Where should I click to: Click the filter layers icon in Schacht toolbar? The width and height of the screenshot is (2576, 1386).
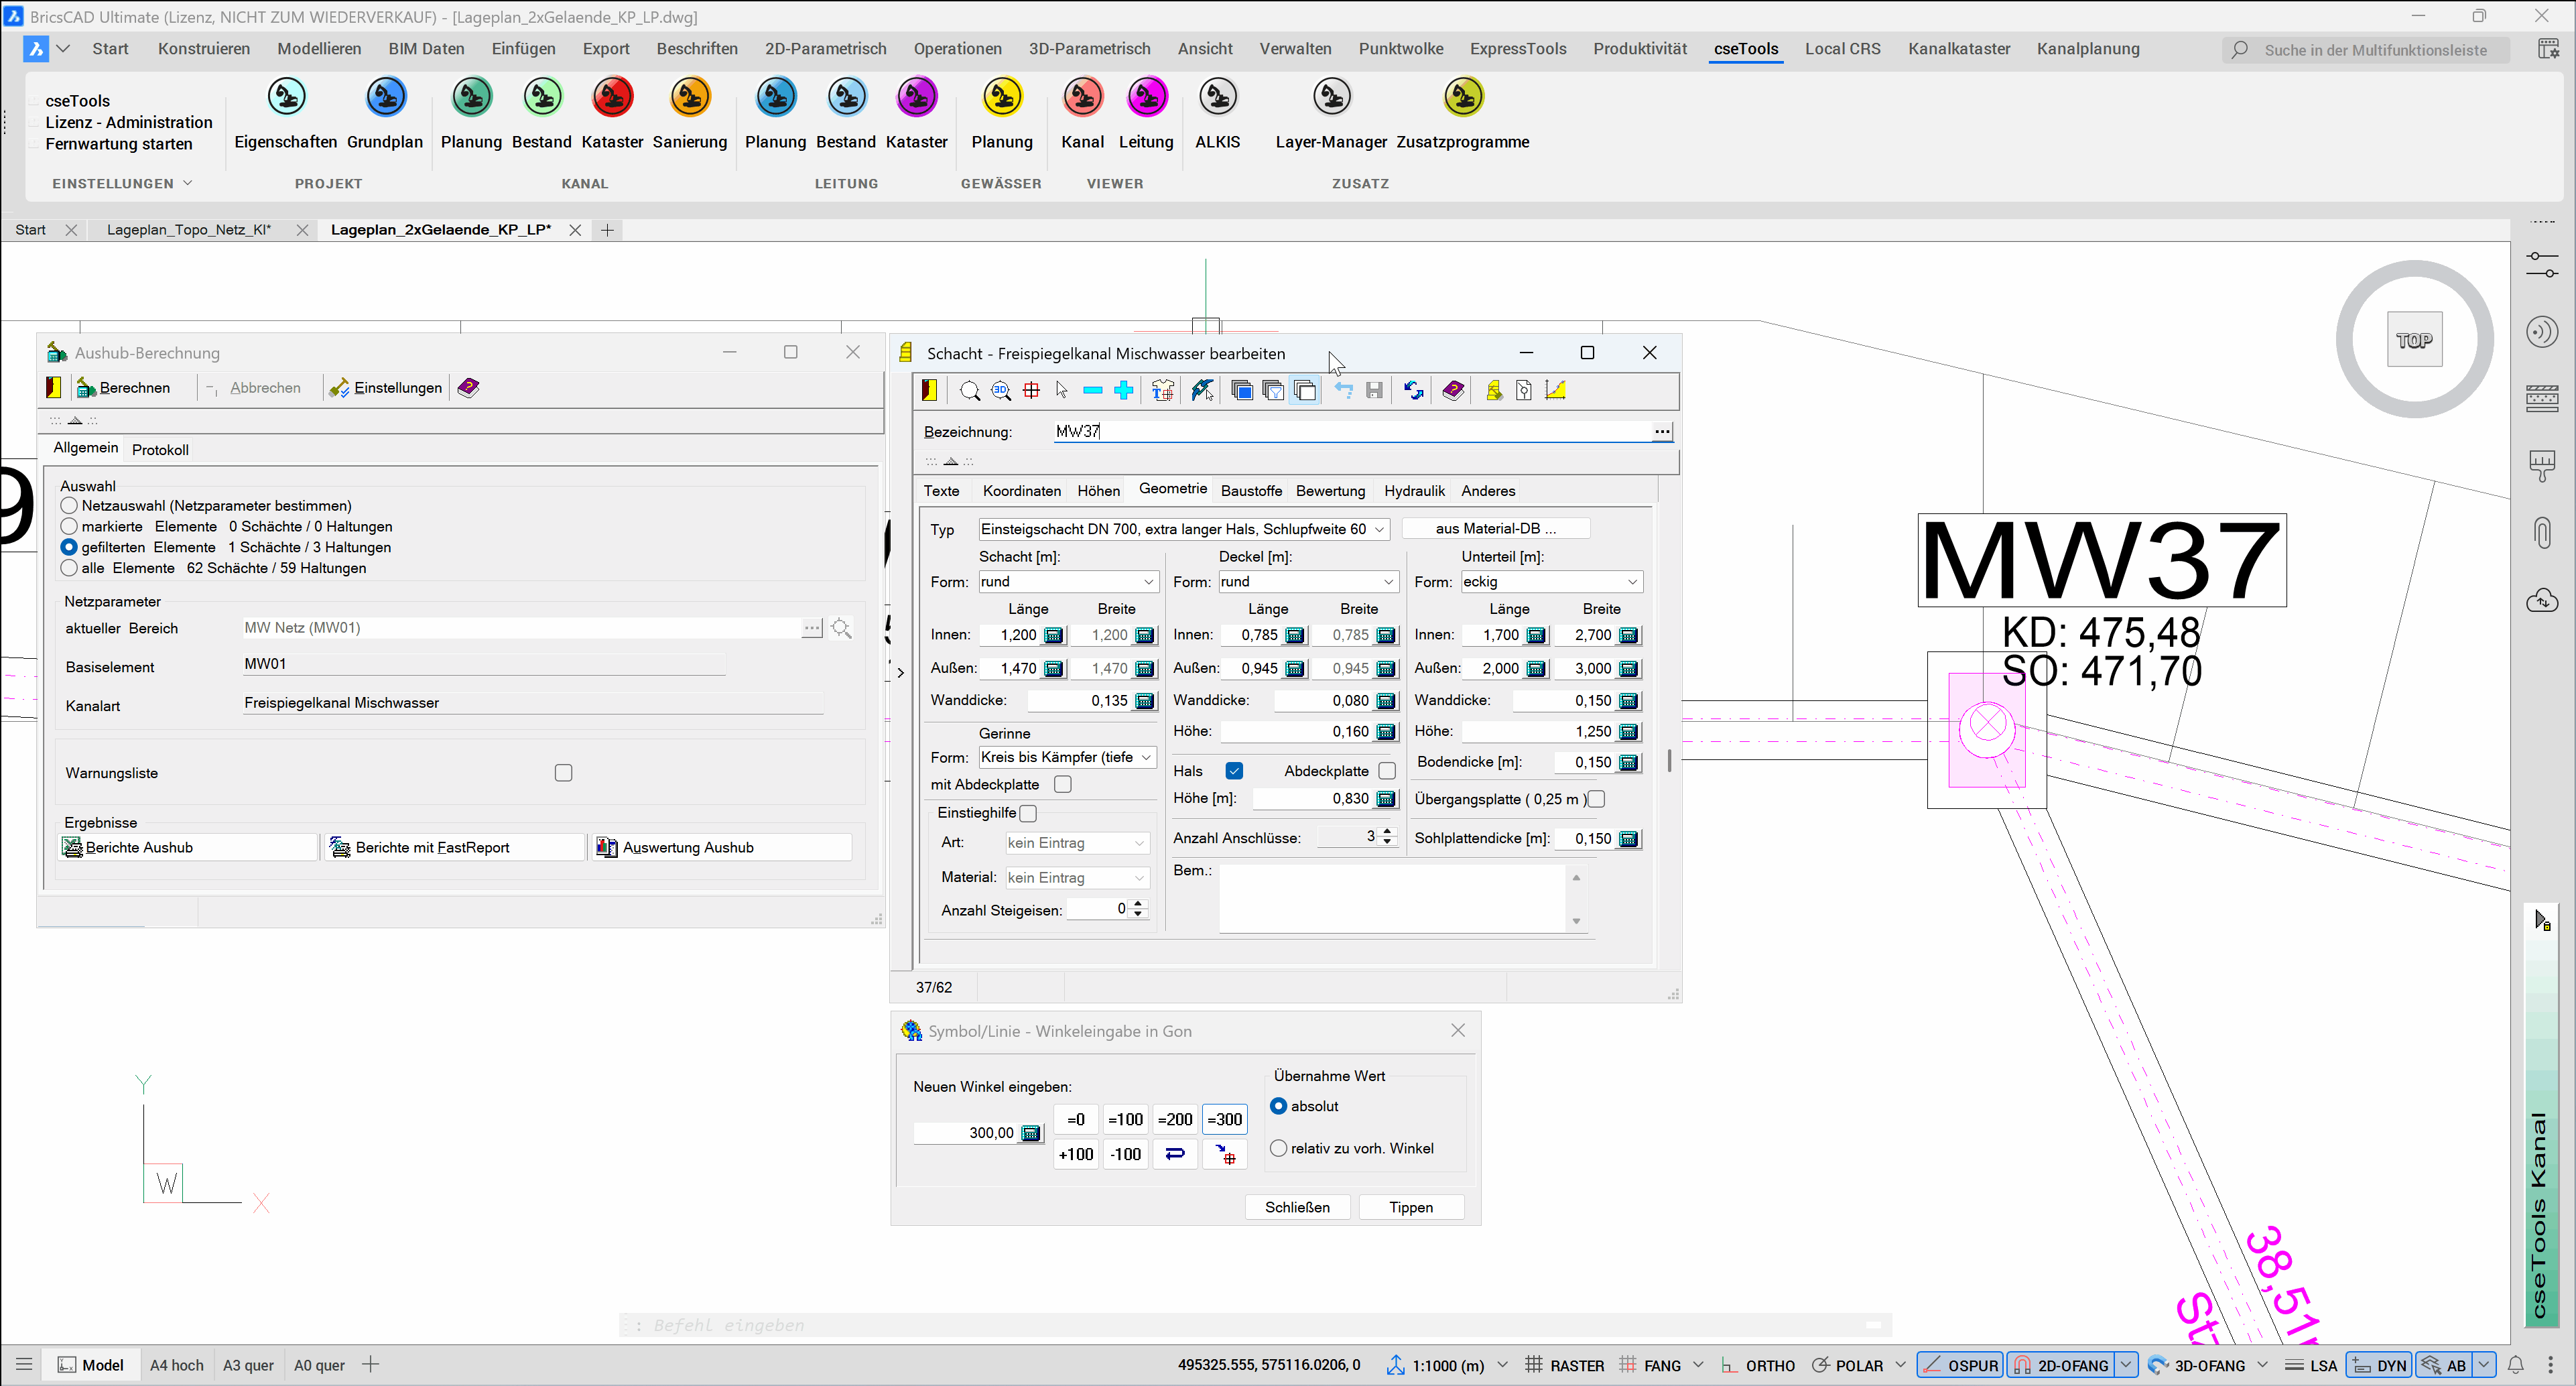(x=1273, y=391)
